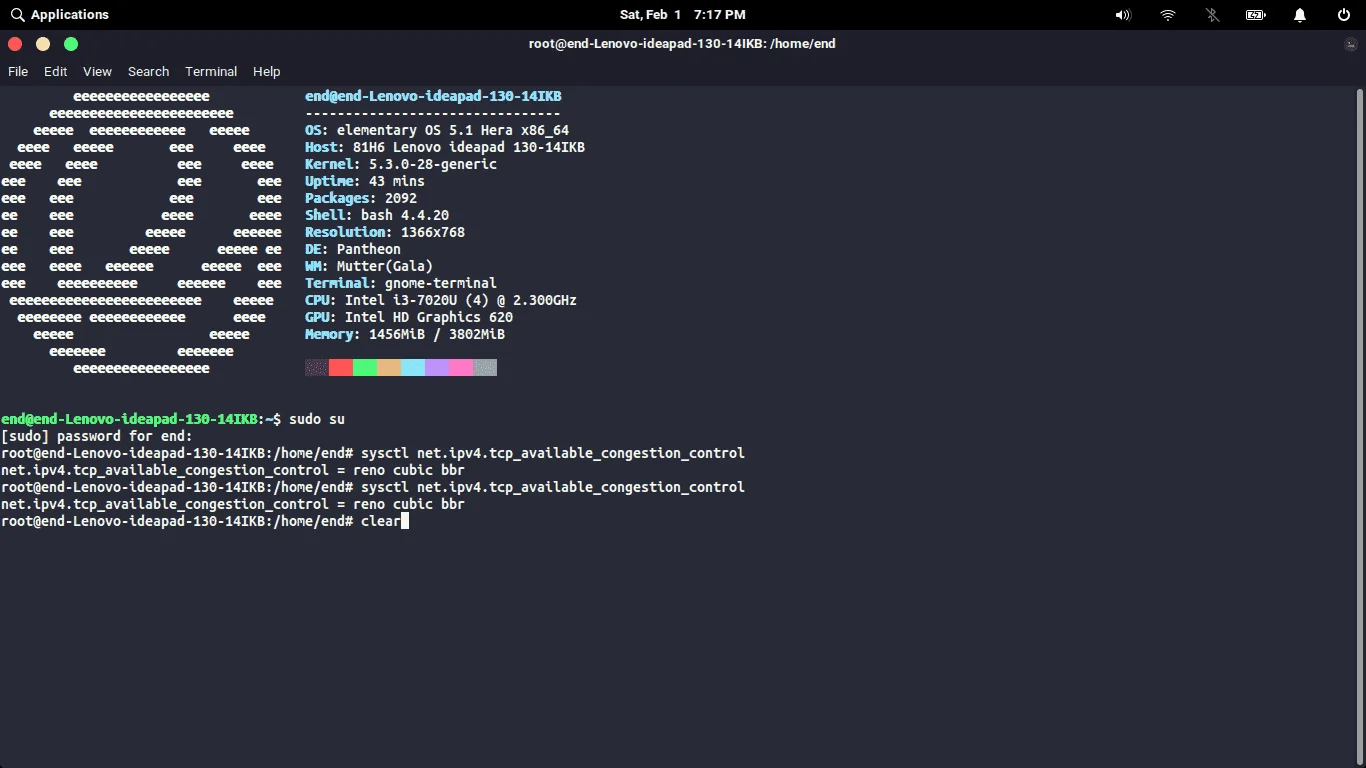
Task: Open the Terminal menu
Action: 211,72
